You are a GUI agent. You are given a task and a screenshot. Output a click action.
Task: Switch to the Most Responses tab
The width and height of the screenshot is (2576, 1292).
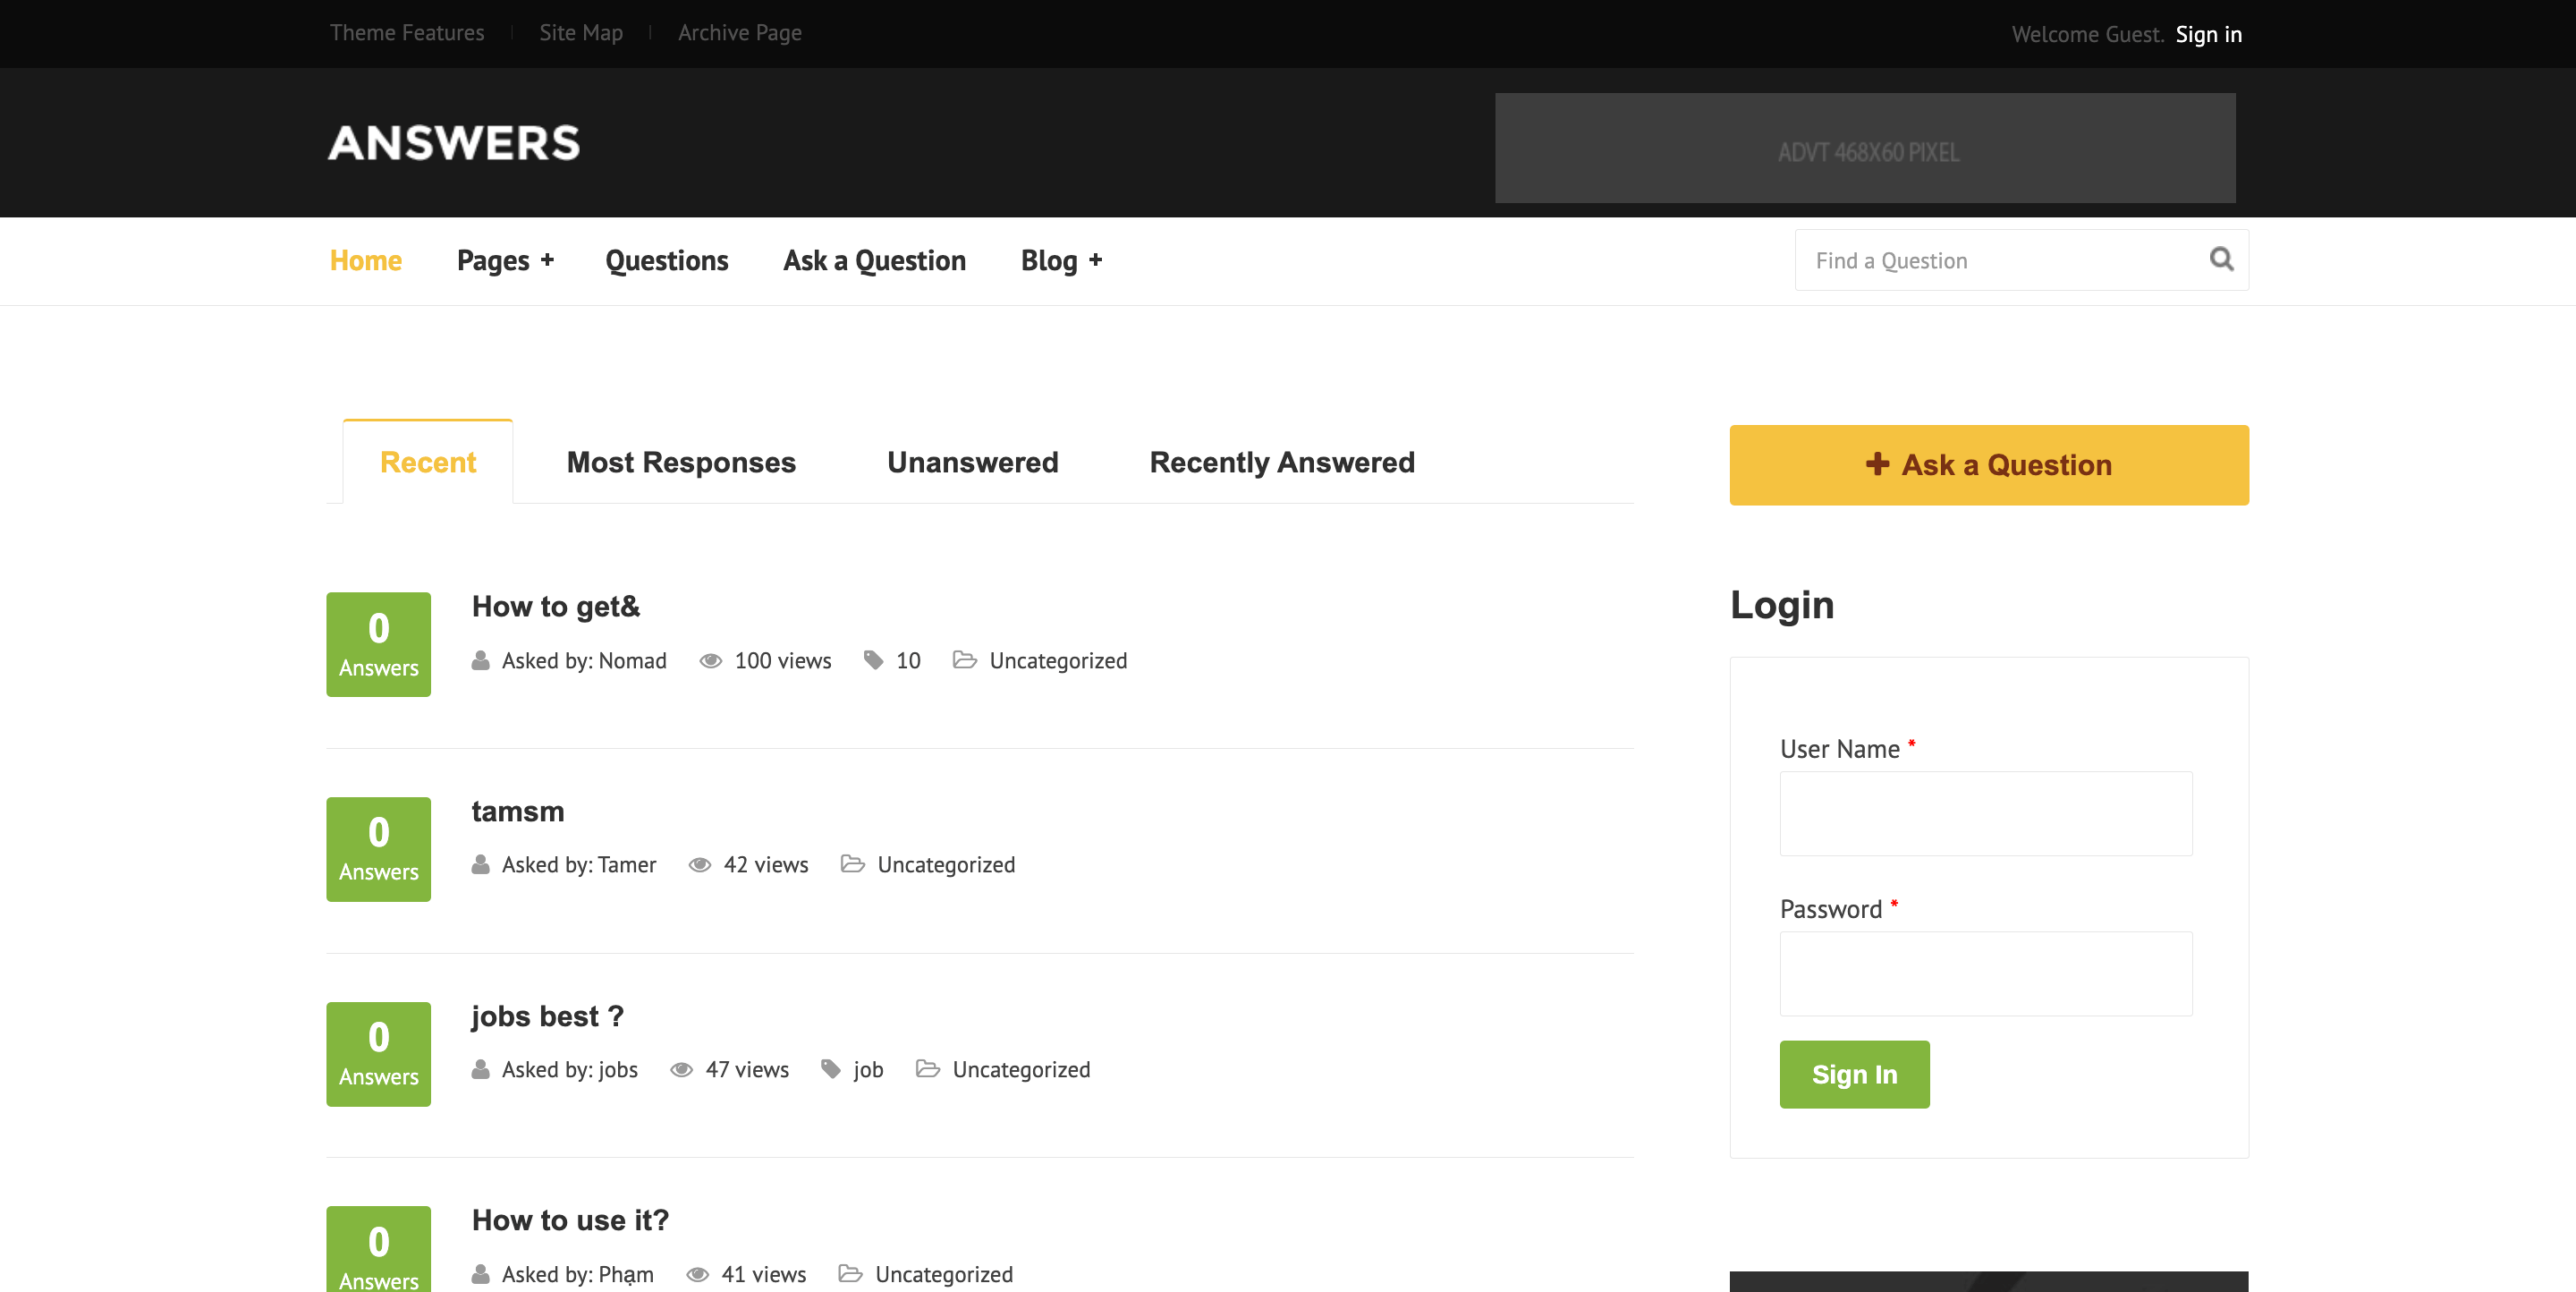(680, 461)
